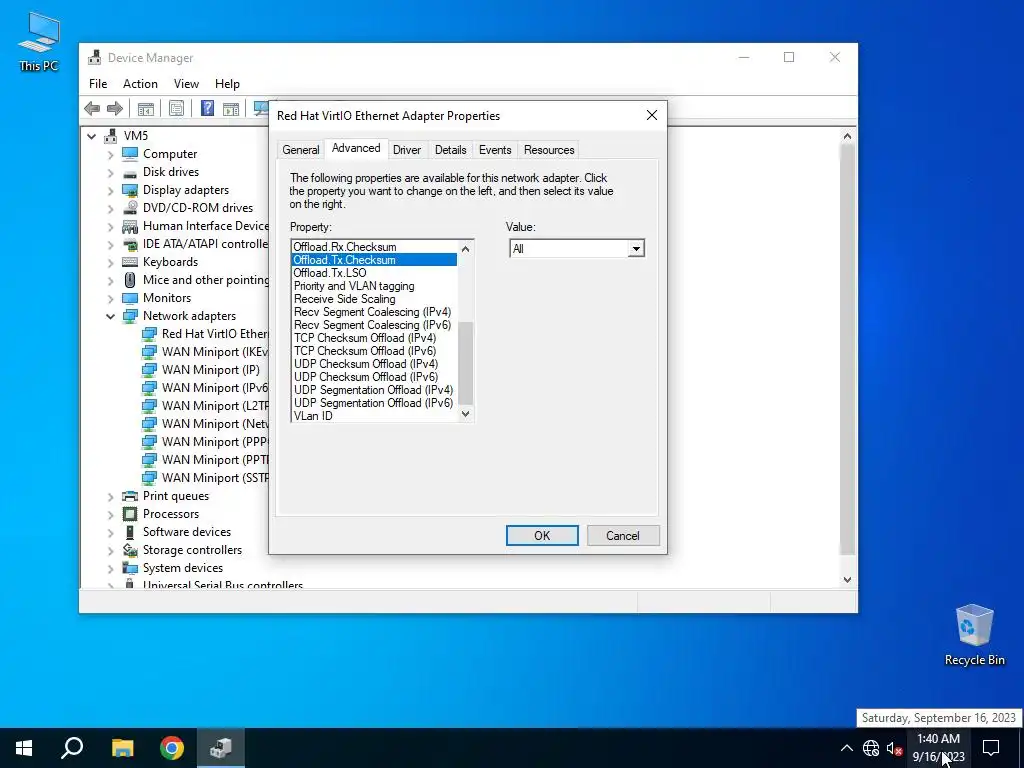Expand the Keyboards node
The image size is (1024, 768).
110,262
